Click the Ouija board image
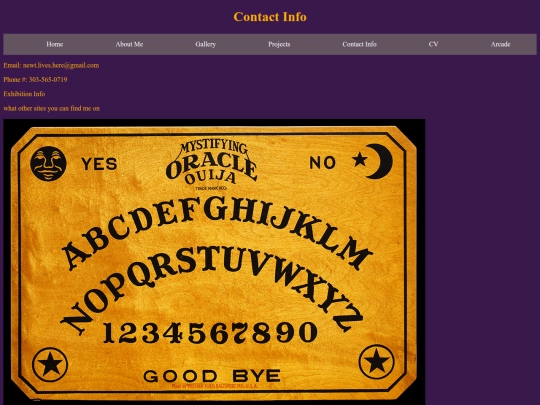Viewport: 540px width, 405px height. coord(214,262)
